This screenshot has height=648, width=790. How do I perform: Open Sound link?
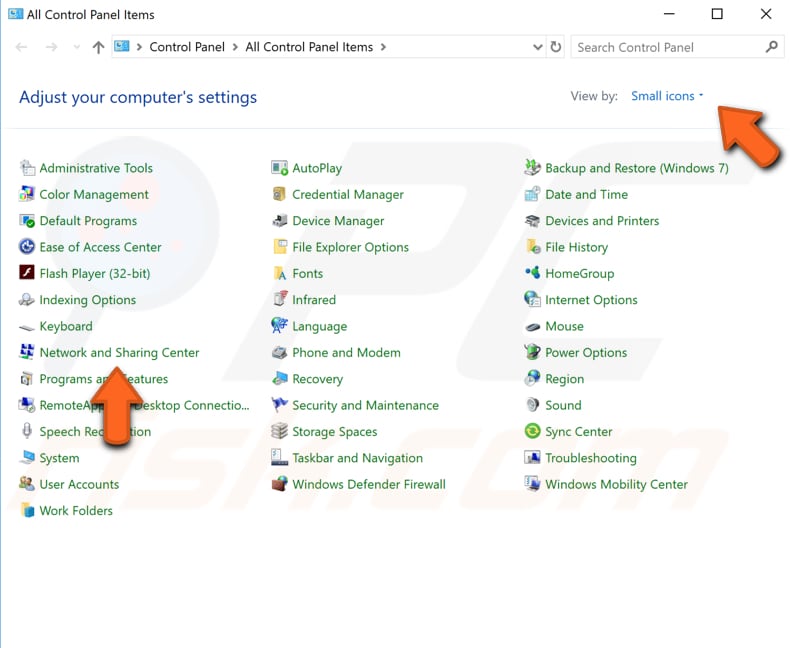[x=563, y=405]
